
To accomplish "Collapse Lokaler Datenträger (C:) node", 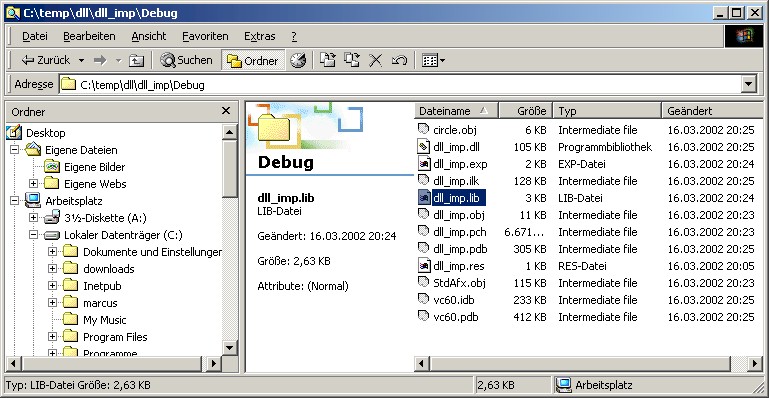I will pos(33,235).
